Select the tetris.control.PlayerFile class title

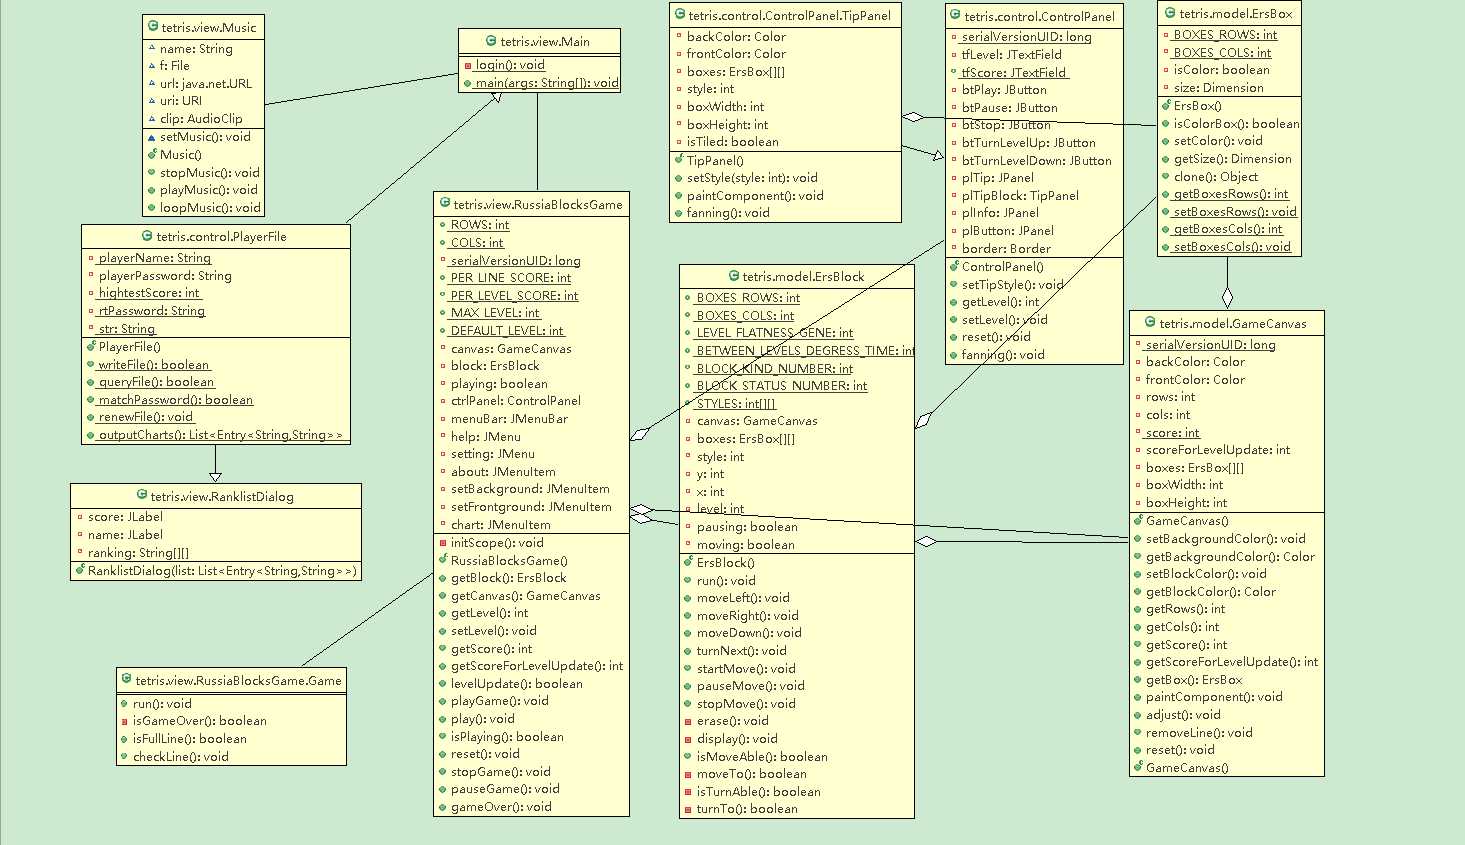click(221, 236)
